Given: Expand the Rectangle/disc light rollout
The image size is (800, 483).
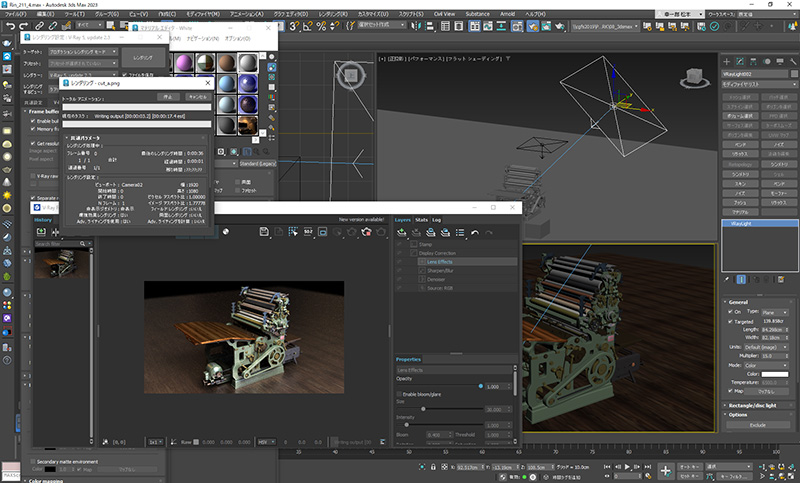Looking at the screenshot, I should pyautogui.click(x=759, y=405).
